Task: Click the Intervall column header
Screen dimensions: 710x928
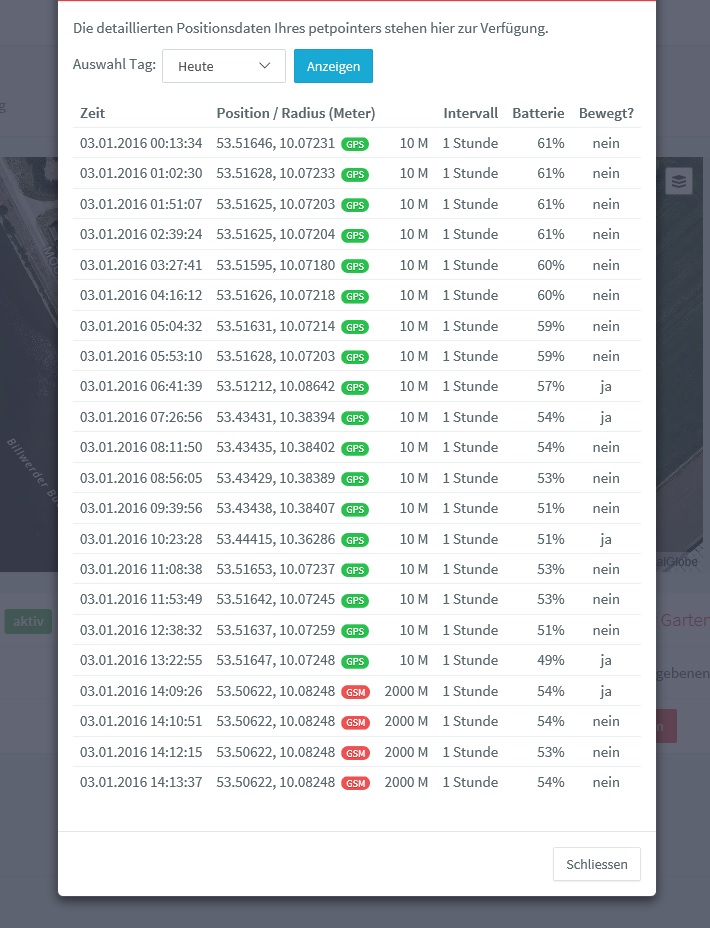Action: click(x=470, y=113)
